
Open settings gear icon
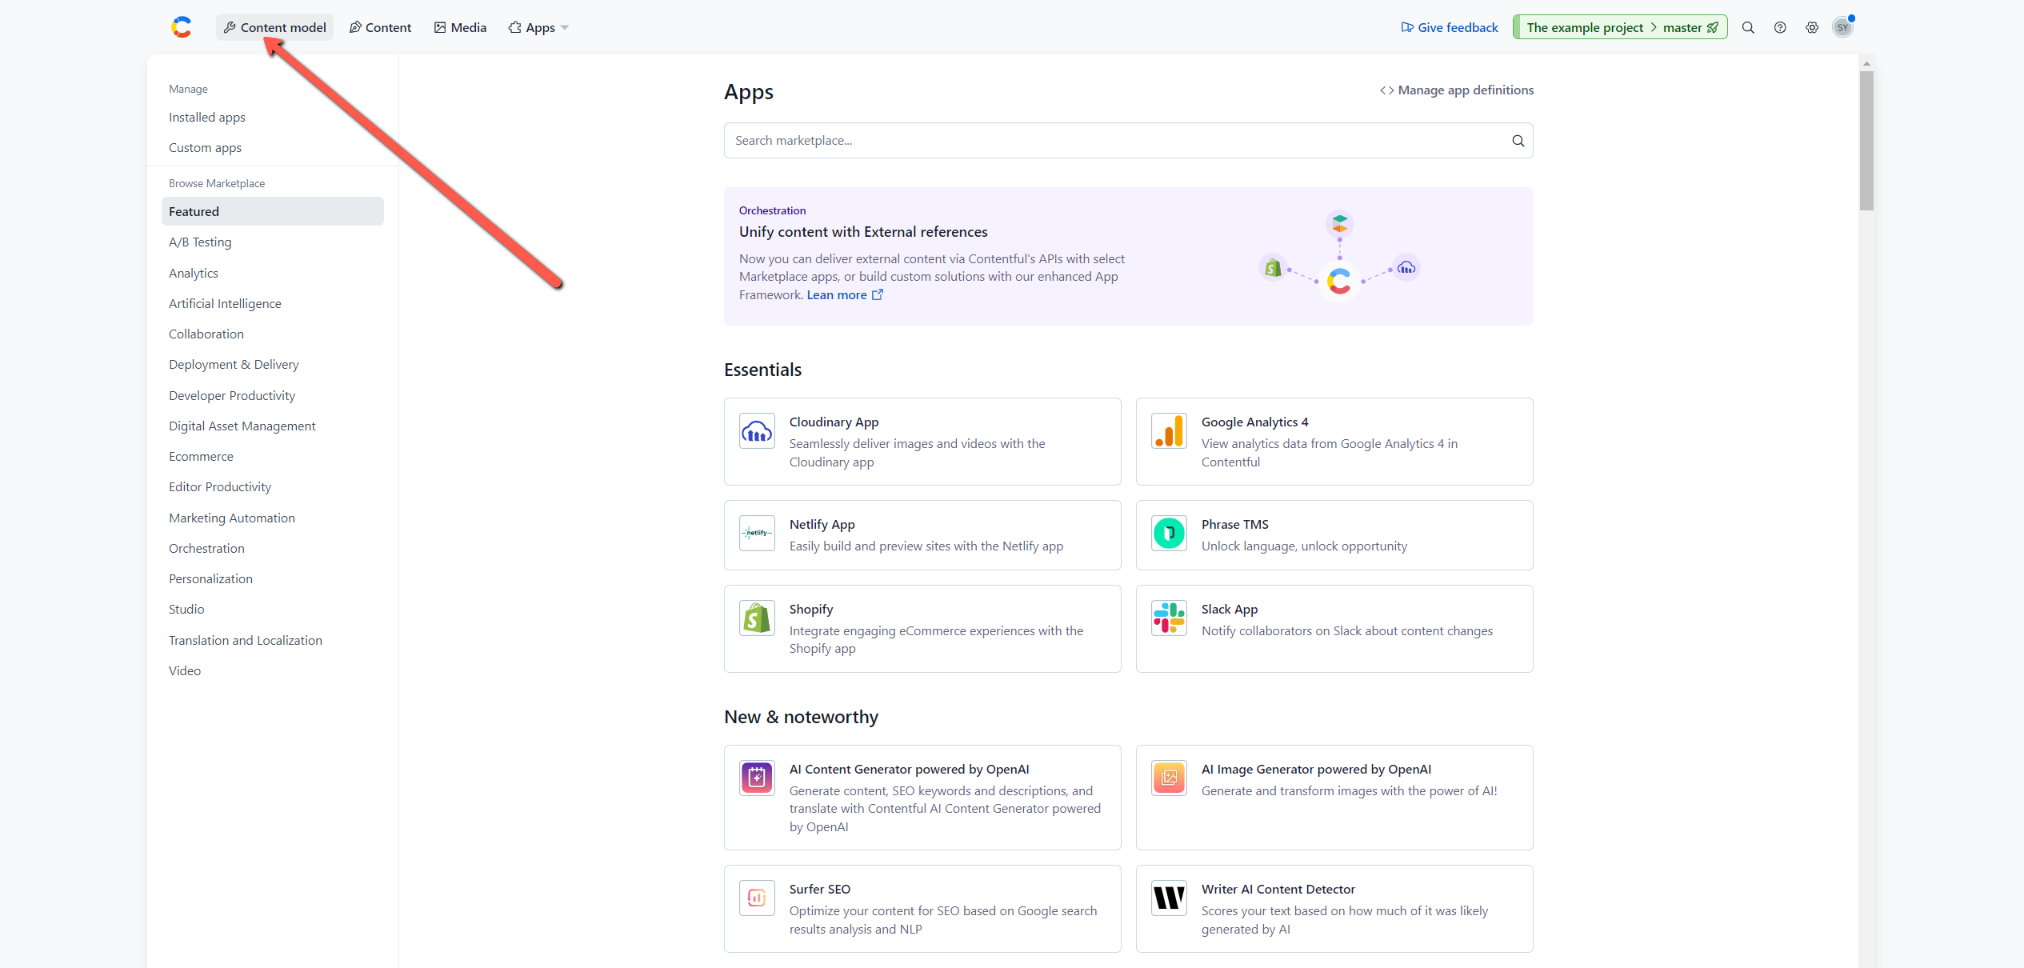(x=1812, y=27)
